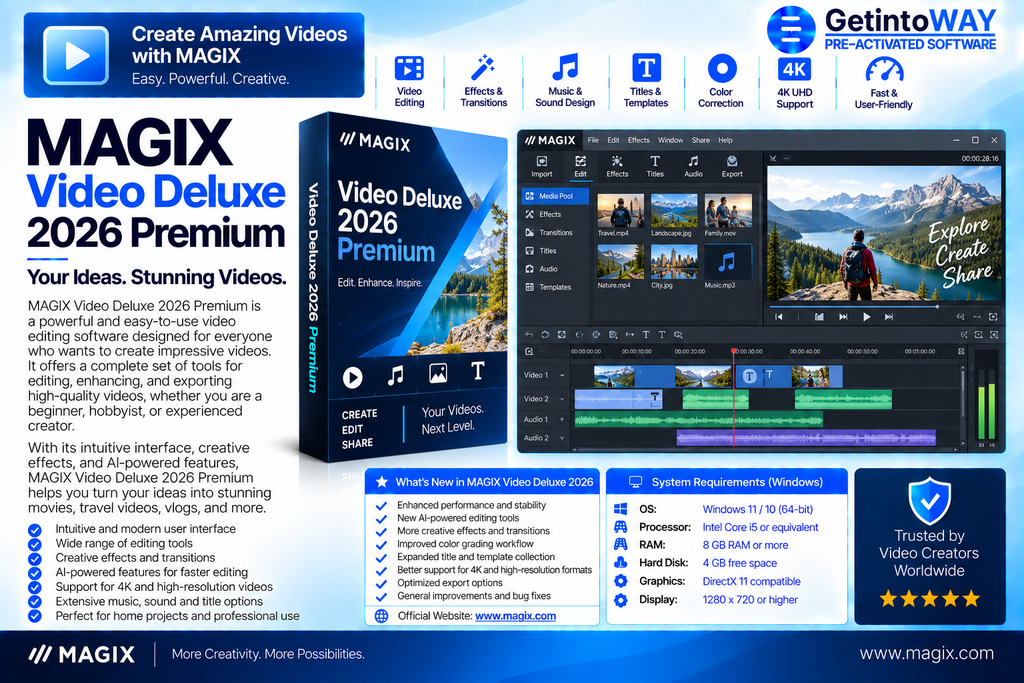Open the File menu
The image size is (1024, 683).
593,140
